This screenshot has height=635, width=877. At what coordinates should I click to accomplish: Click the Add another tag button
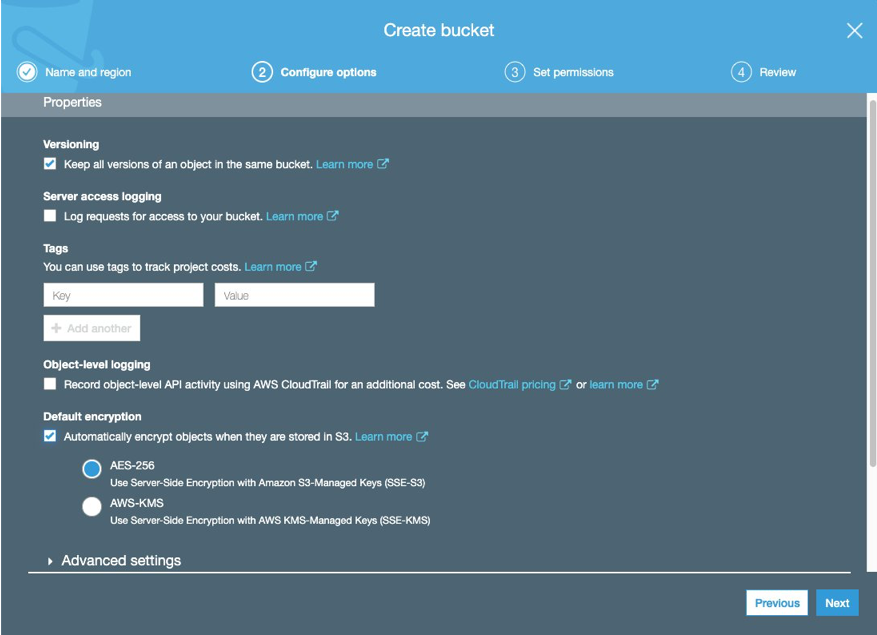(x=92, y=328)
